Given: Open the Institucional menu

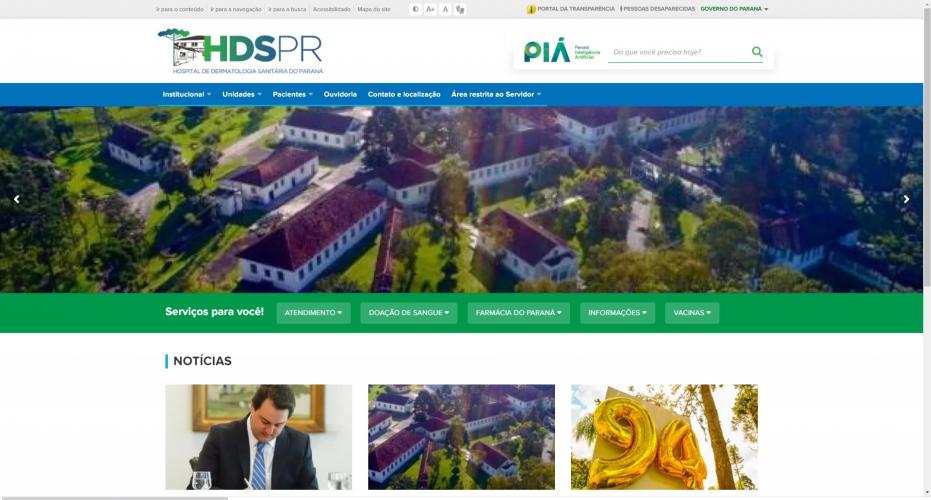Looking at the screenshot, I should (x=186, y=94).
